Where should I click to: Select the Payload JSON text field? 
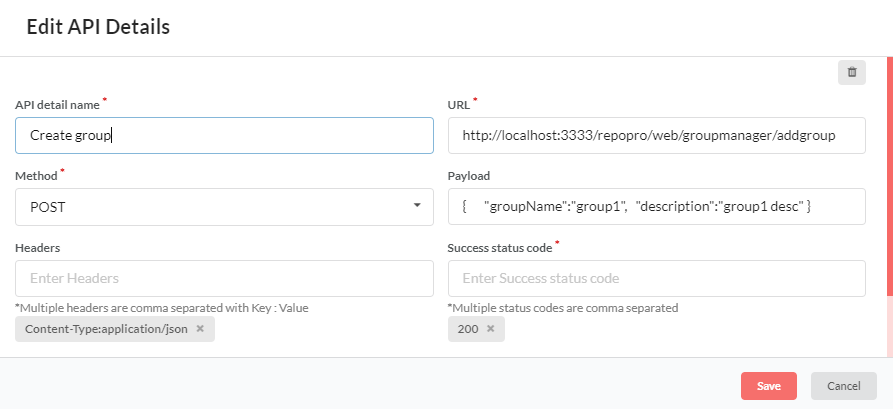(657, 207)
